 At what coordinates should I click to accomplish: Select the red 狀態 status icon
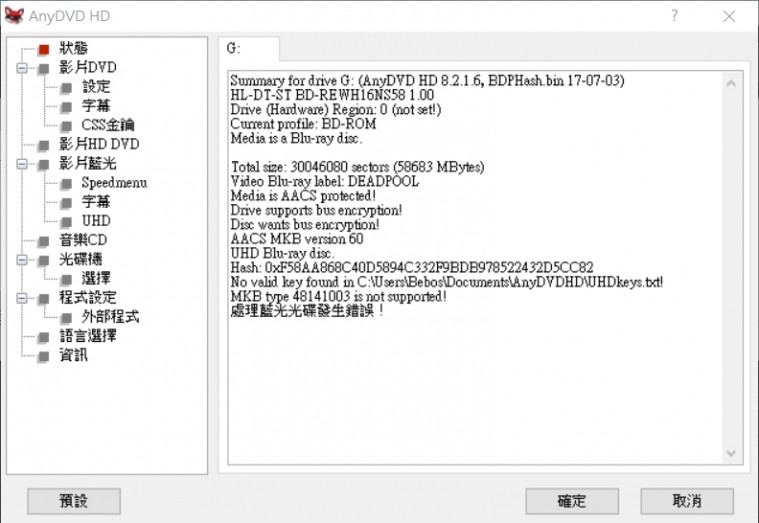43,49
